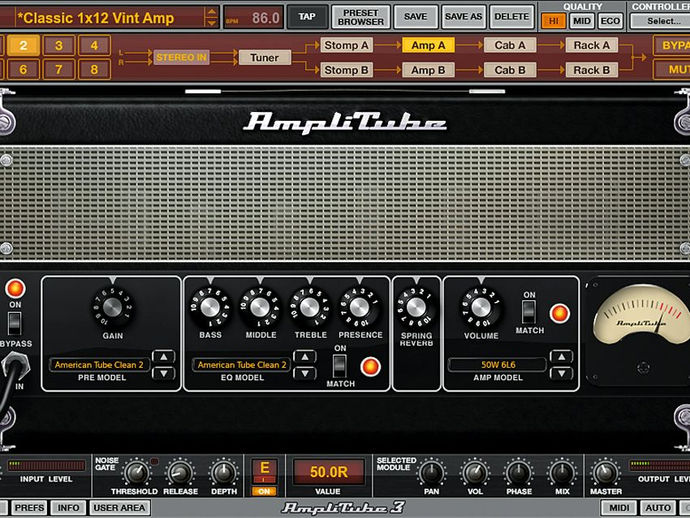Viewport: 690px width, 518px height.
Task: Select previous Pre Model with down arrow
Action: (163, 373)
